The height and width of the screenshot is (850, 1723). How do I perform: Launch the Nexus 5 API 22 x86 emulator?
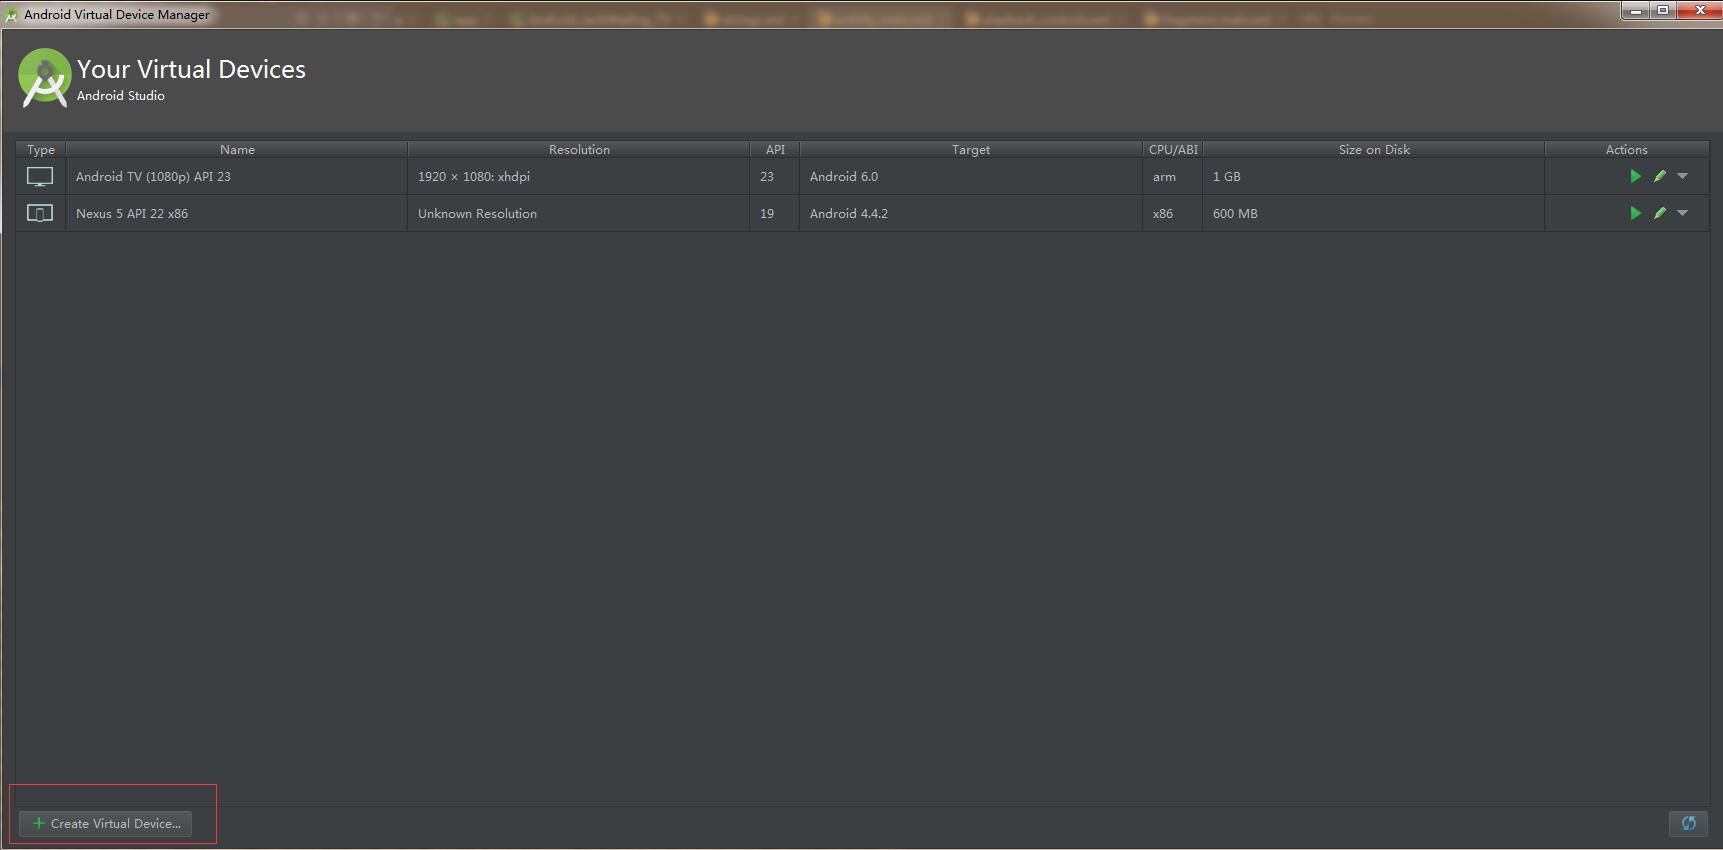tap(1635, 213)
